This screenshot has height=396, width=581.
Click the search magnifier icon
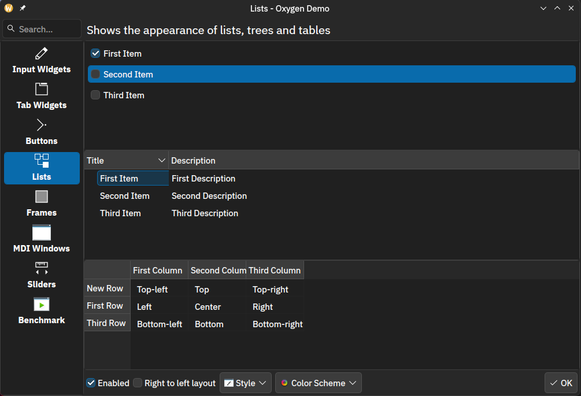[x=11, y=29]
